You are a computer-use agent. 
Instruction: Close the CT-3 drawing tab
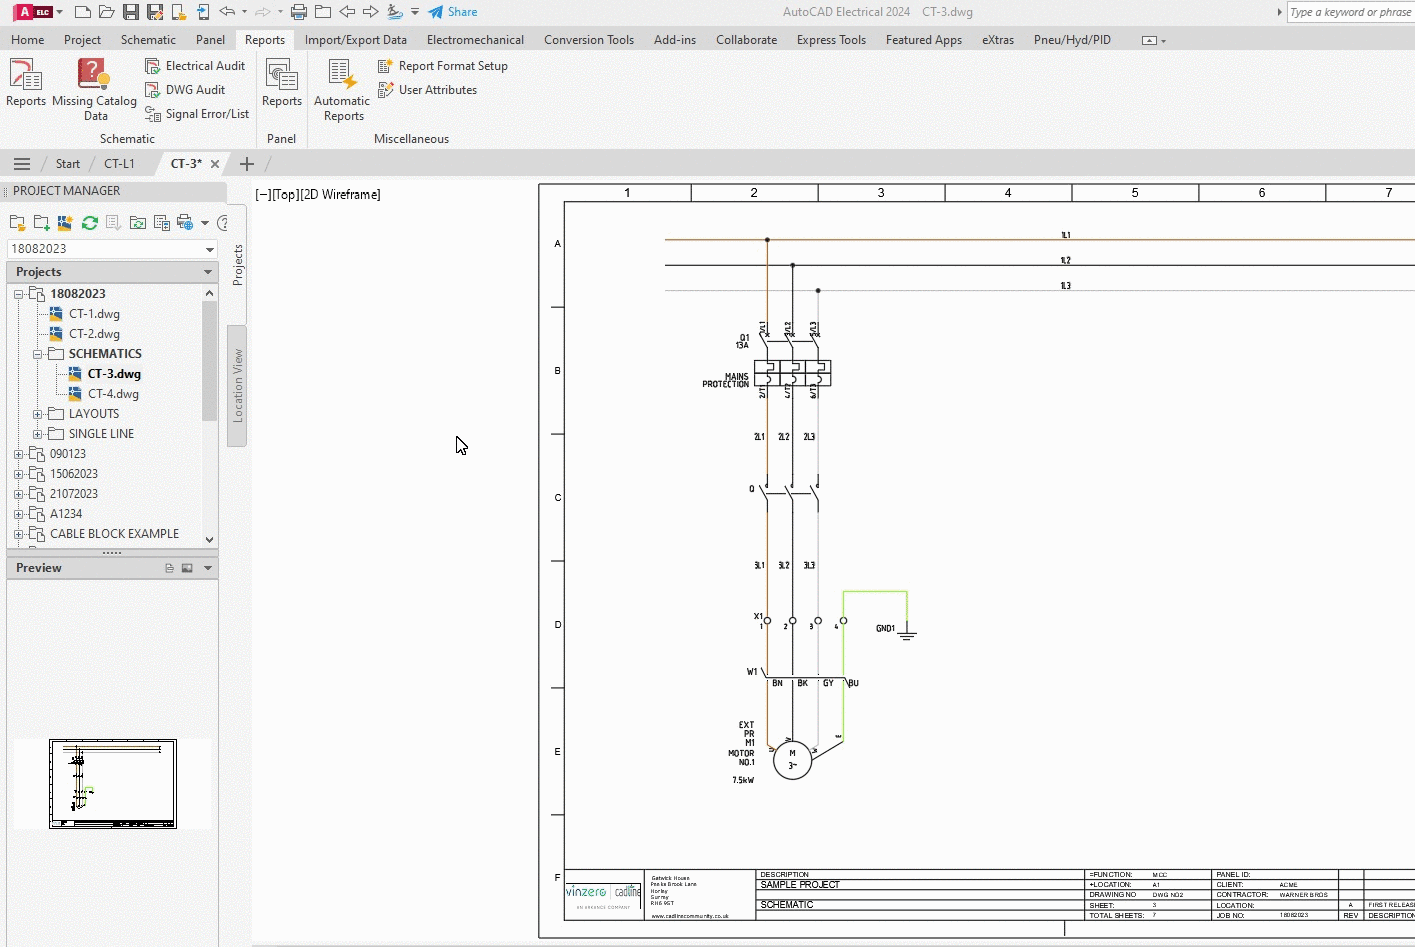[215, 164]
